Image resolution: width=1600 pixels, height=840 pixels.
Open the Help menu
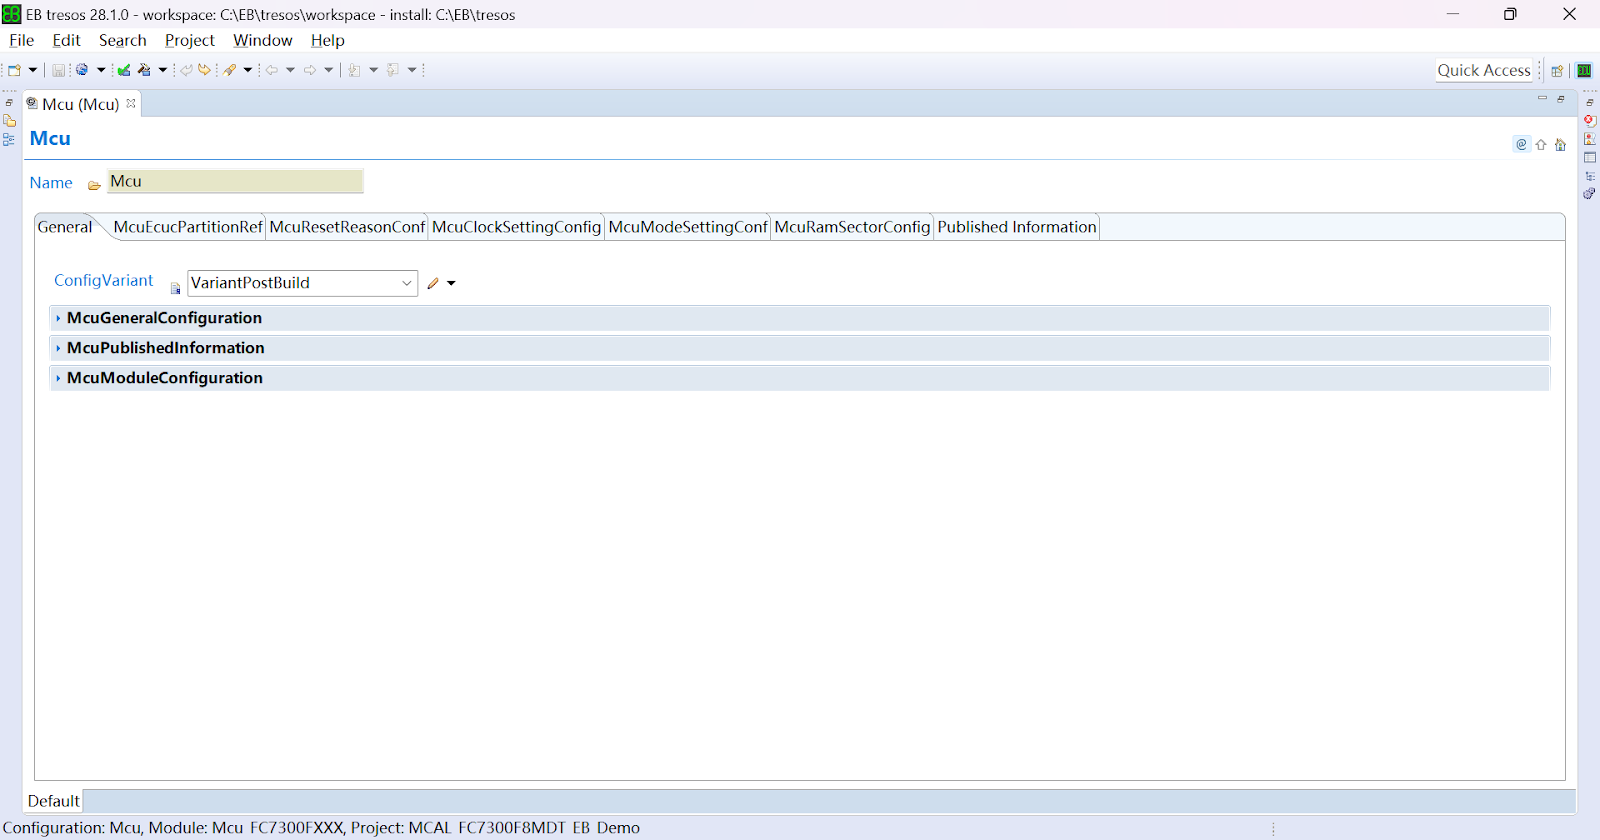tap(327, 40)
